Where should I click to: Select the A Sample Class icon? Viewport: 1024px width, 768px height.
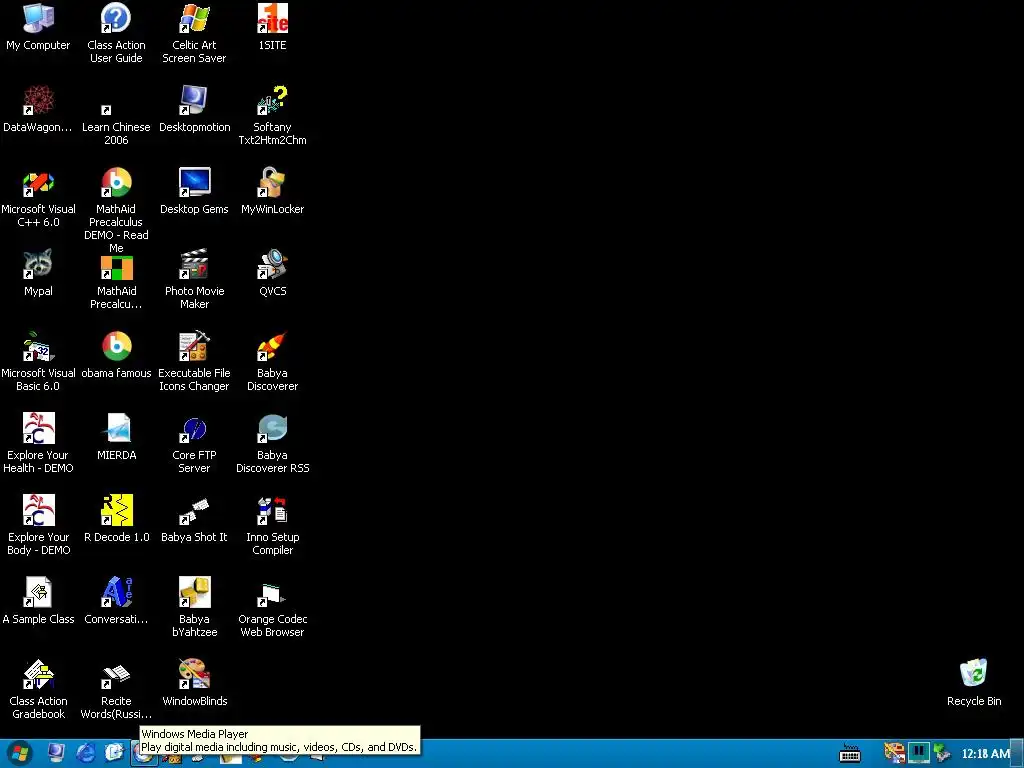38,592
